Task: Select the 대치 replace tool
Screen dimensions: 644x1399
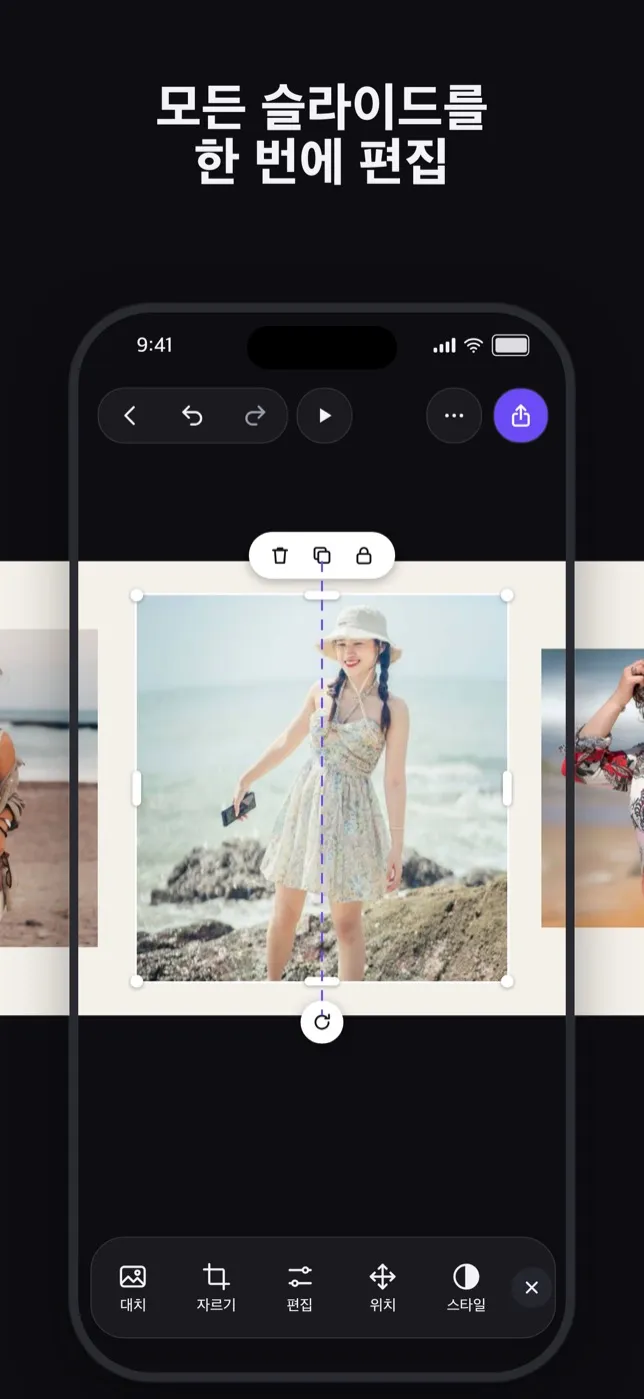Action: 133,1288
